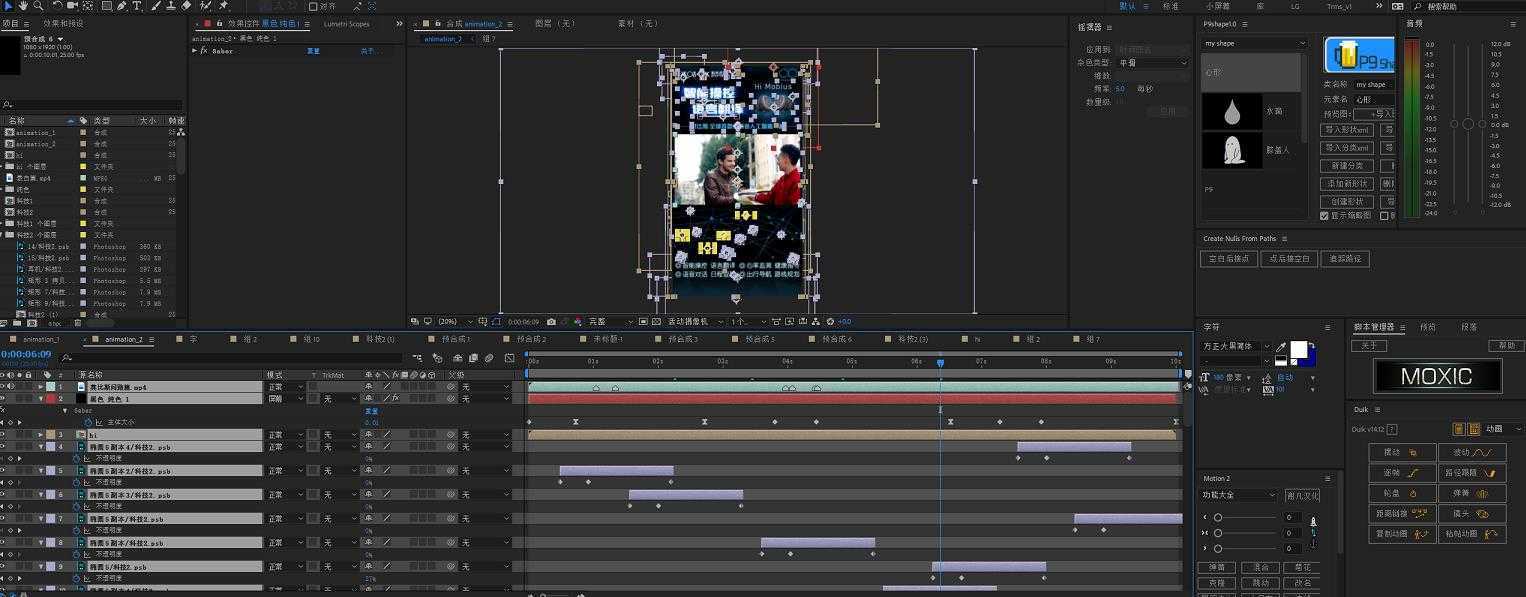Toggle visibility of layer 8

point(4,542)
